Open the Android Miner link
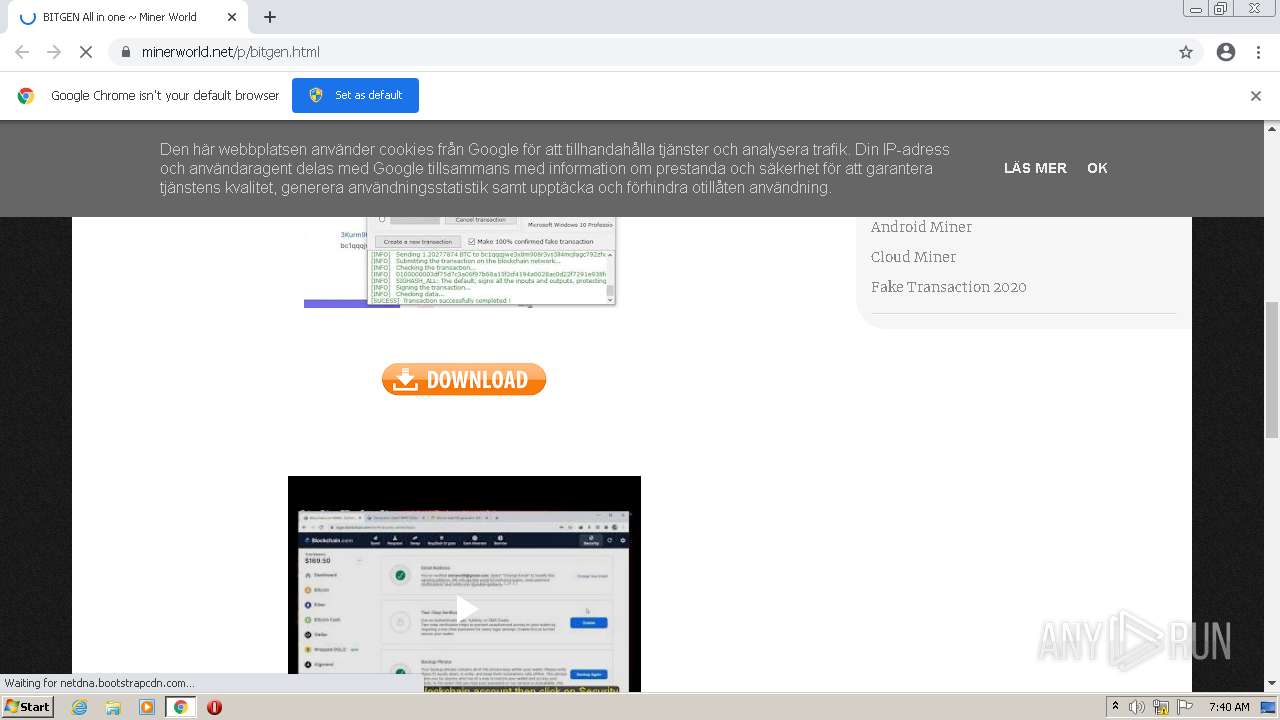The width and height of the screenshot is (1280, 720). 921,227
